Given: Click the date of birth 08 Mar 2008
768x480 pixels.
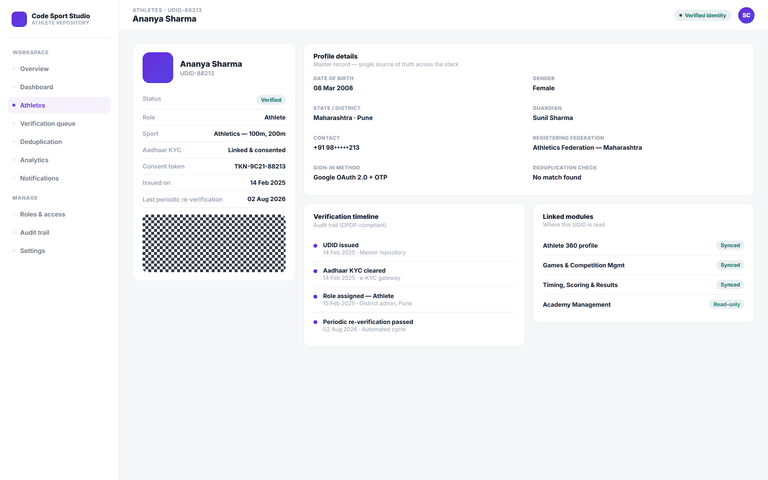Looking at the screenshot, I should pos(333,88).
